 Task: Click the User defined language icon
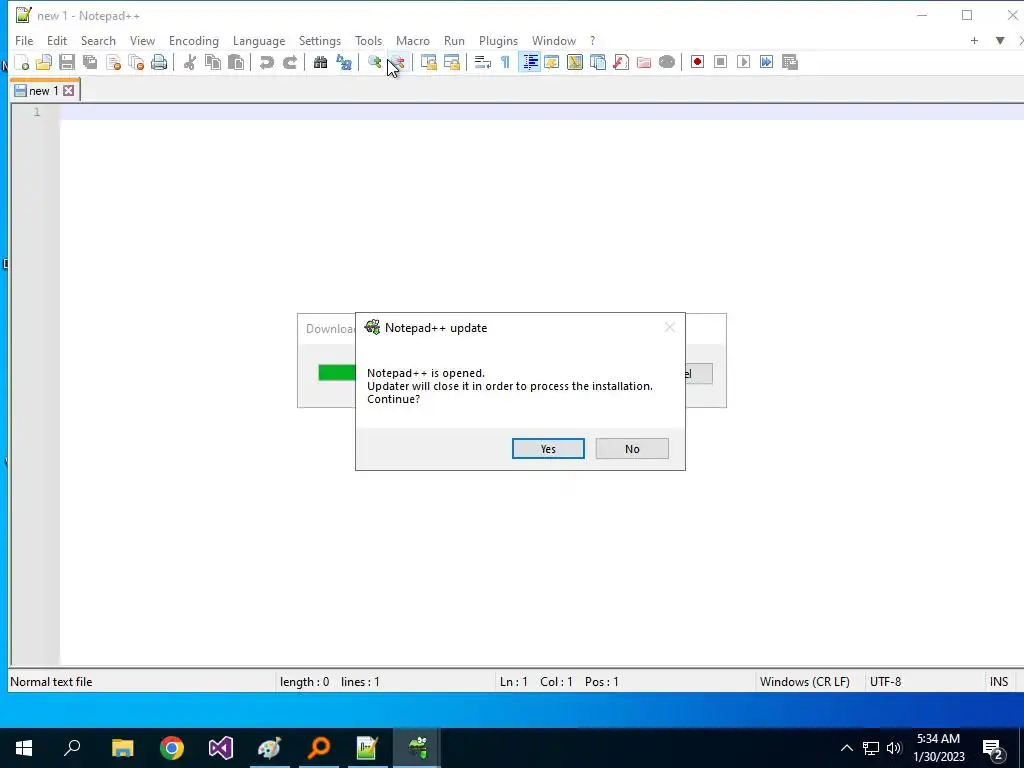pos(552,63)
